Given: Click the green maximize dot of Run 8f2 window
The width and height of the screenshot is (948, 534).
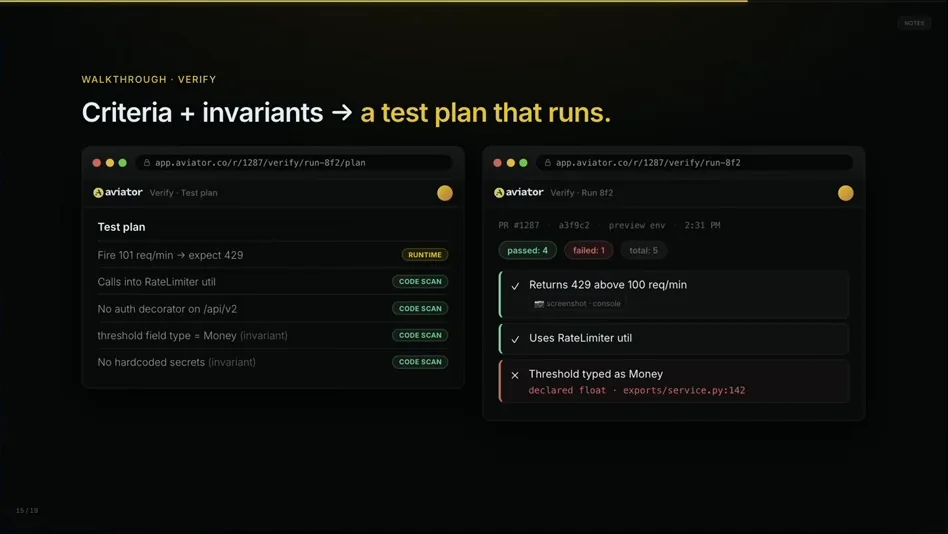Looking at the screenshot, I should tap(524, 163).
